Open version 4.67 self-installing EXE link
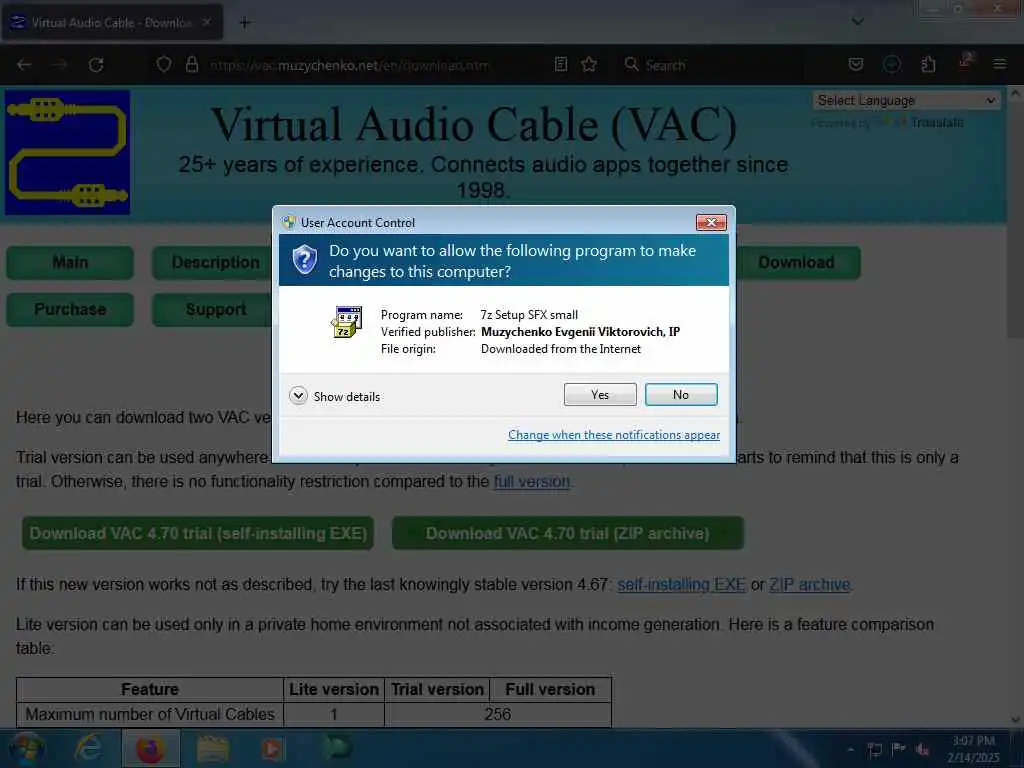 click(681, 584)
